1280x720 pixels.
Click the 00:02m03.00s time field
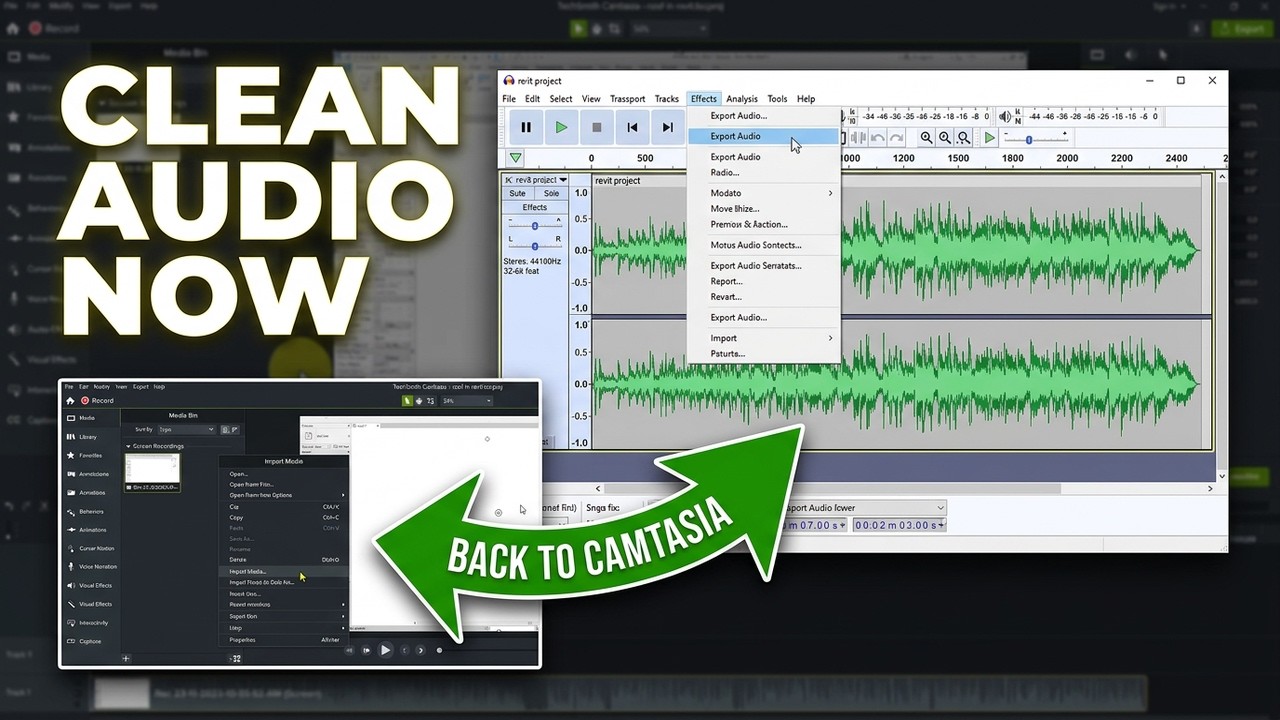[899, 525]
